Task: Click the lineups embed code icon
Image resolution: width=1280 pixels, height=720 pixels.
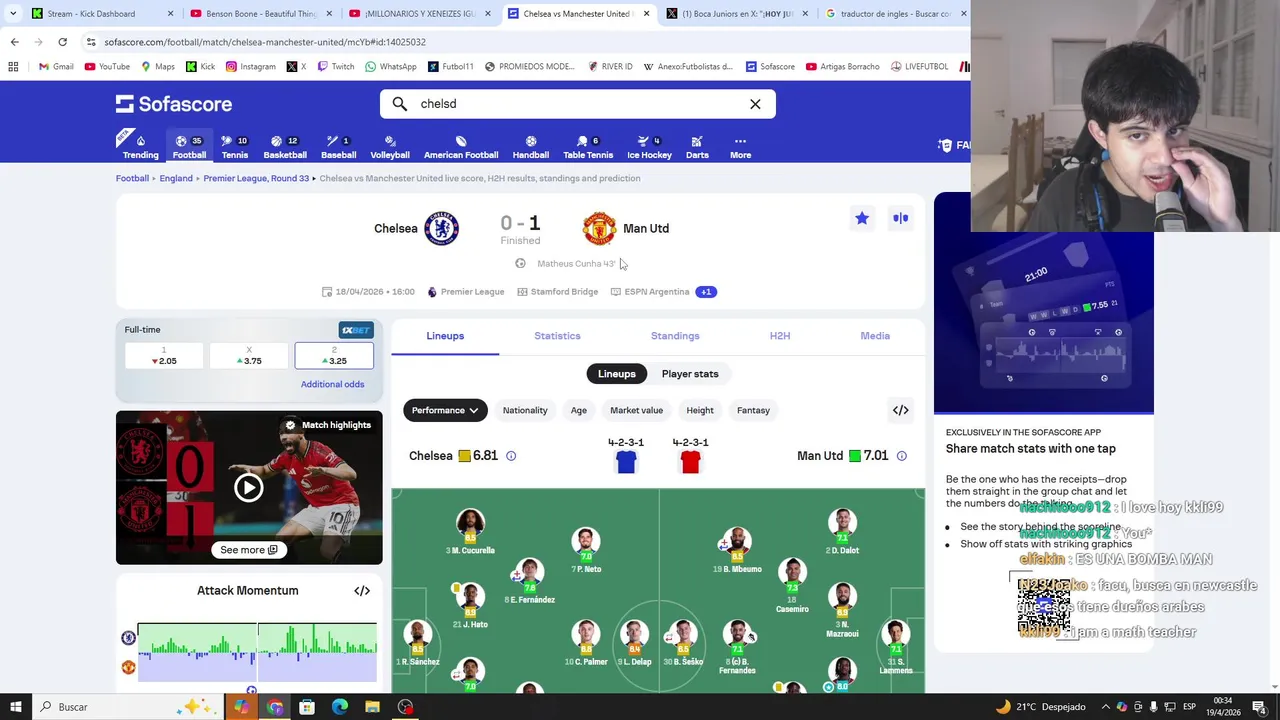Action: coord(901,410)
